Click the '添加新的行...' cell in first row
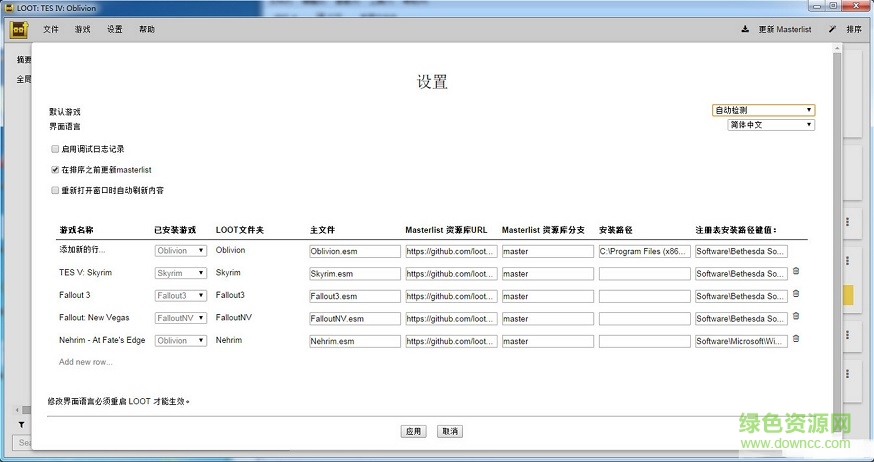 click(x=82, y=250)
